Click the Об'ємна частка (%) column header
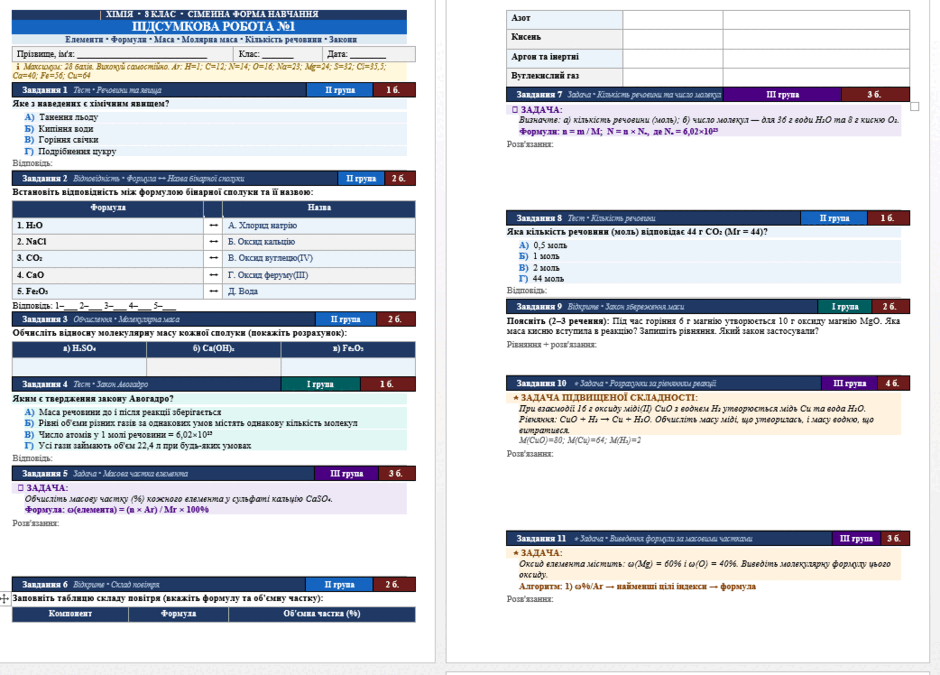940x675 pixels. 322,614
